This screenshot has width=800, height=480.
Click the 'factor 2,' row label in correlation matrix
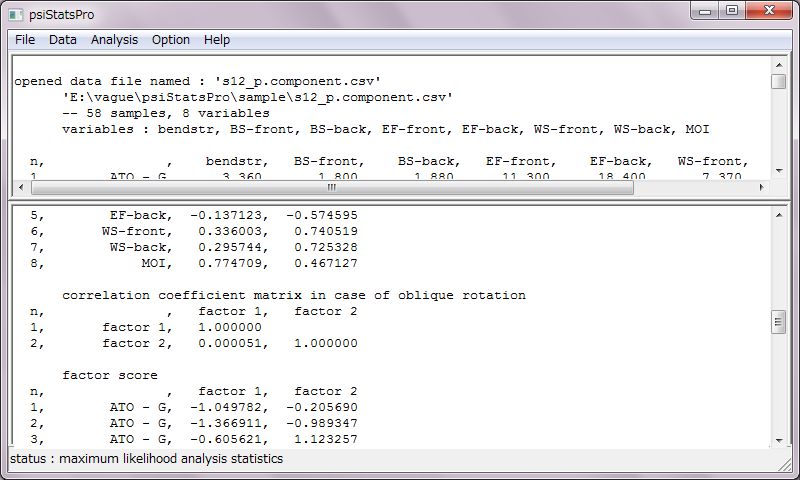tap(137, 344)
